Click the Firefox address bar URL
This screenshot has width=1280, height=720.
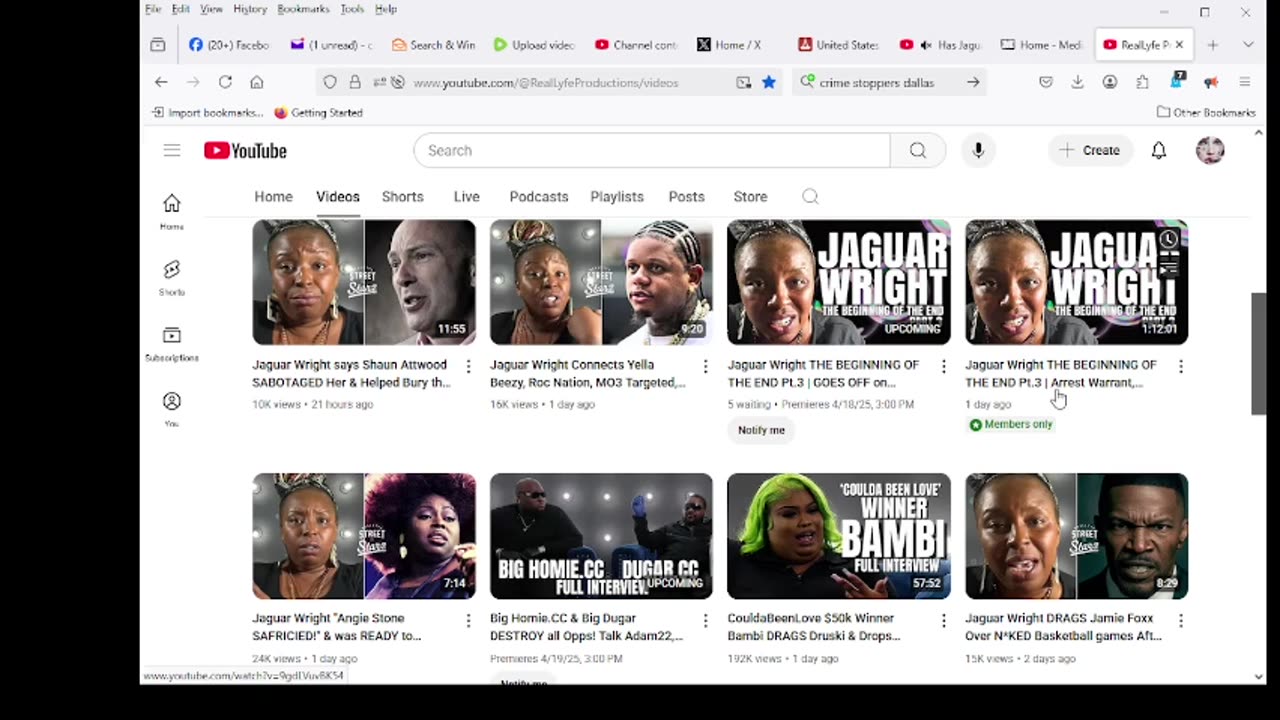coord(546,82)
